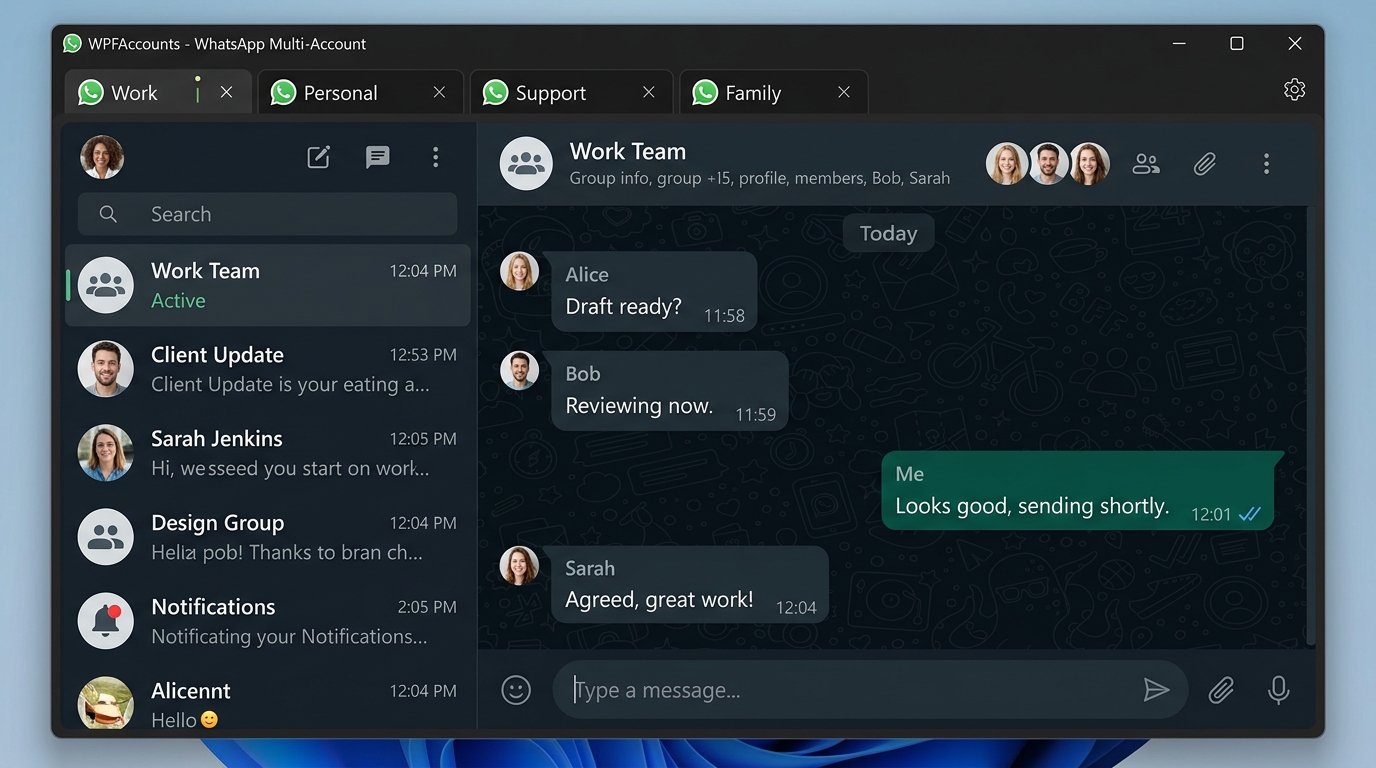Attach a file using bottom paperclip icon
This screenshot has width=1376, height=768.
[x=1220, y=690]
